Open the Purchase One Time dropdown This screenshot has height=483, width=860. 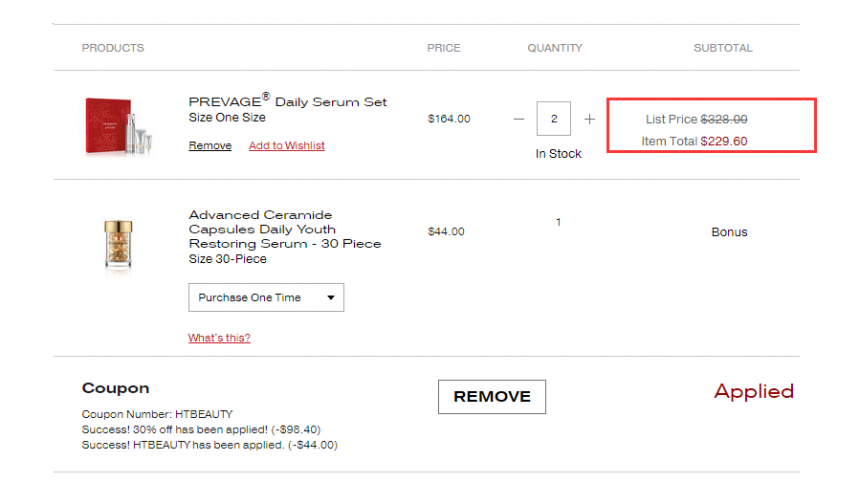coord(266,298)
